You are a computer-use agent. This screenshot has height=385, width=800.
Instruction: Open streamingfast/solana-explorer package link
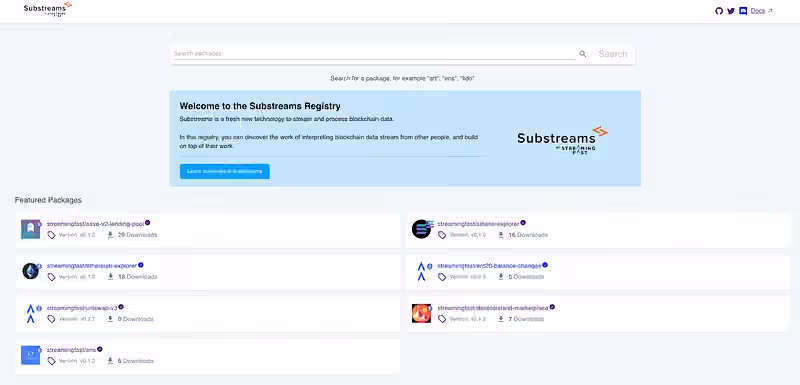(479, 223)
